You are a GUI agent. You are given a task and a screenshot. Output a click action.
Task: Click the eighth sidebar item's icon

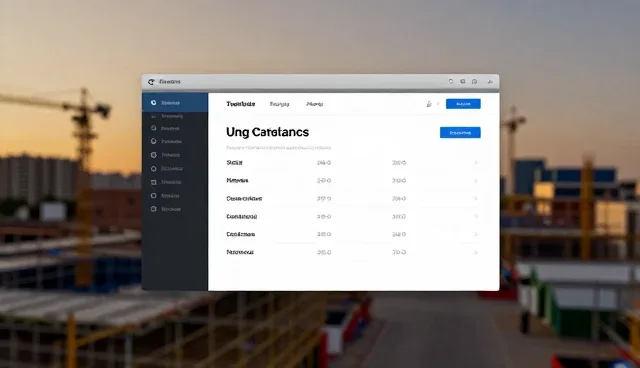pyautogui.click(x=153, y=196)
